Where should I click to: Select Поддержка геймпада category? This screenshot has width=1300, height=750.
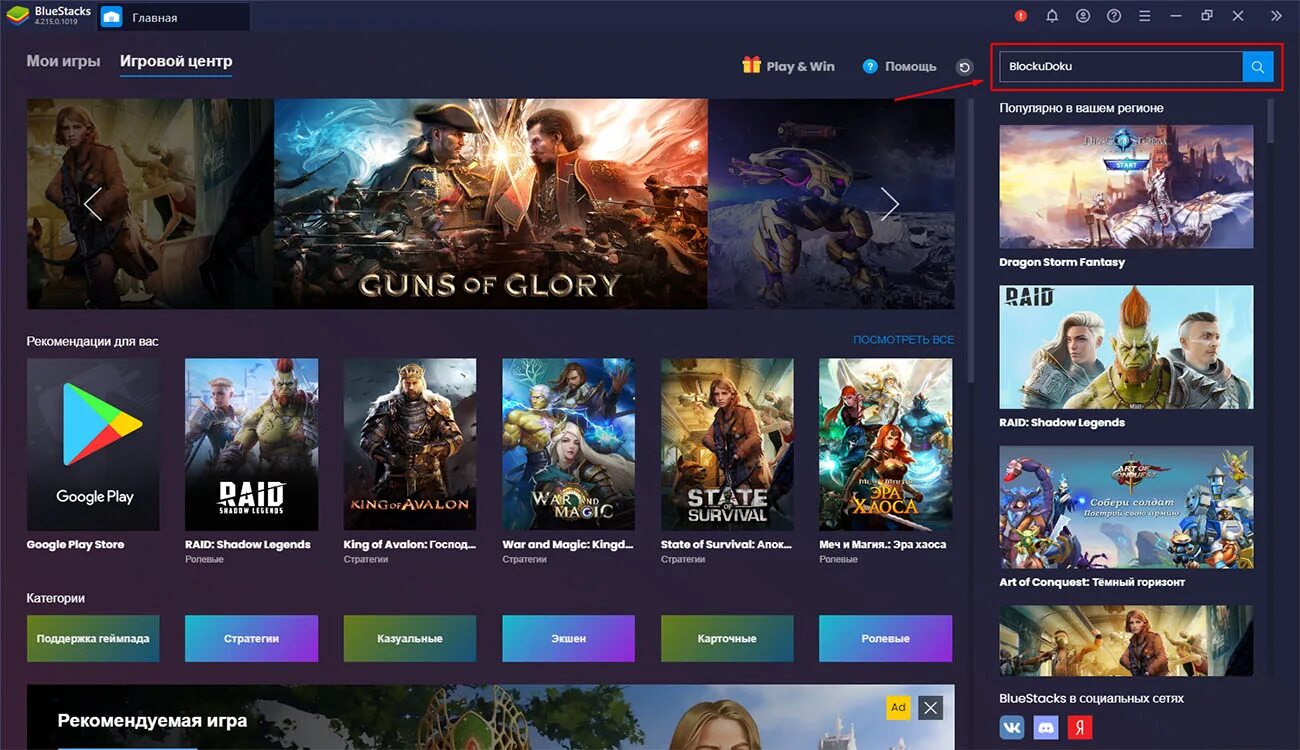[93, 638]
